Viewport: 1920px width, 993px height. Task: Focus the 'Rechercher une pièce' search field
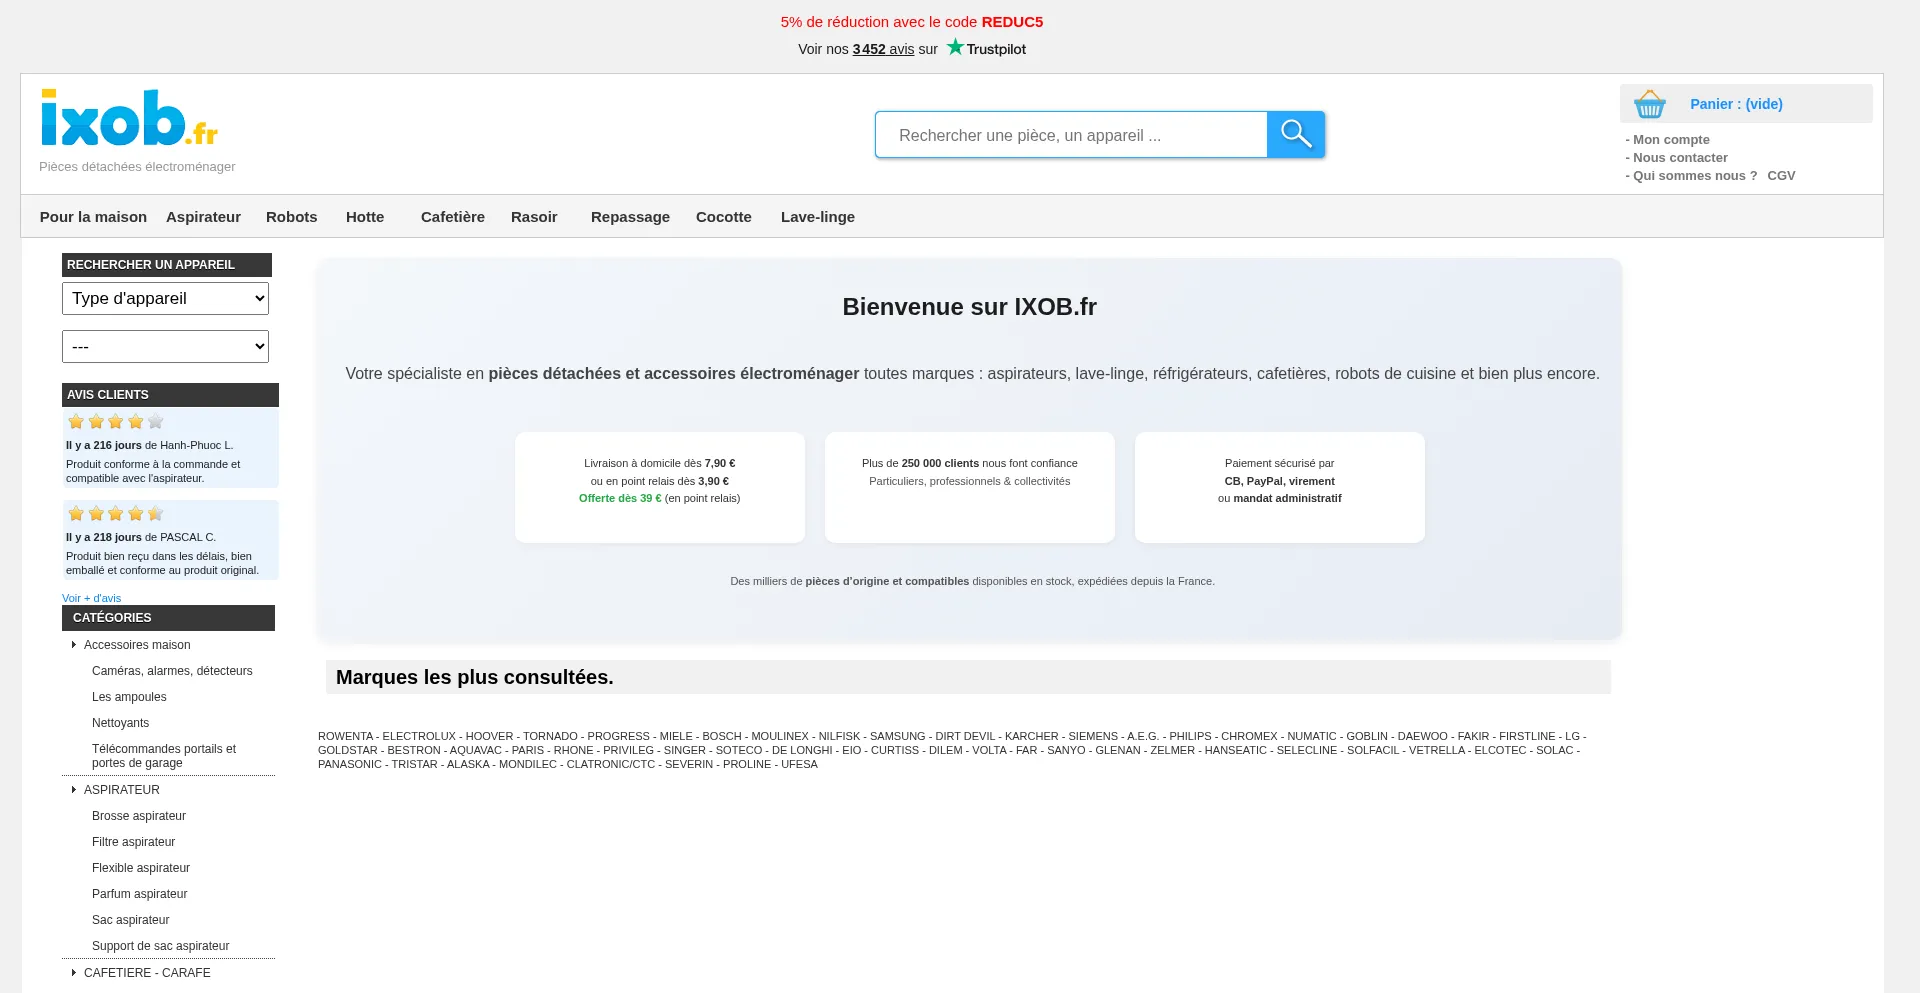tap(1071, 135)
